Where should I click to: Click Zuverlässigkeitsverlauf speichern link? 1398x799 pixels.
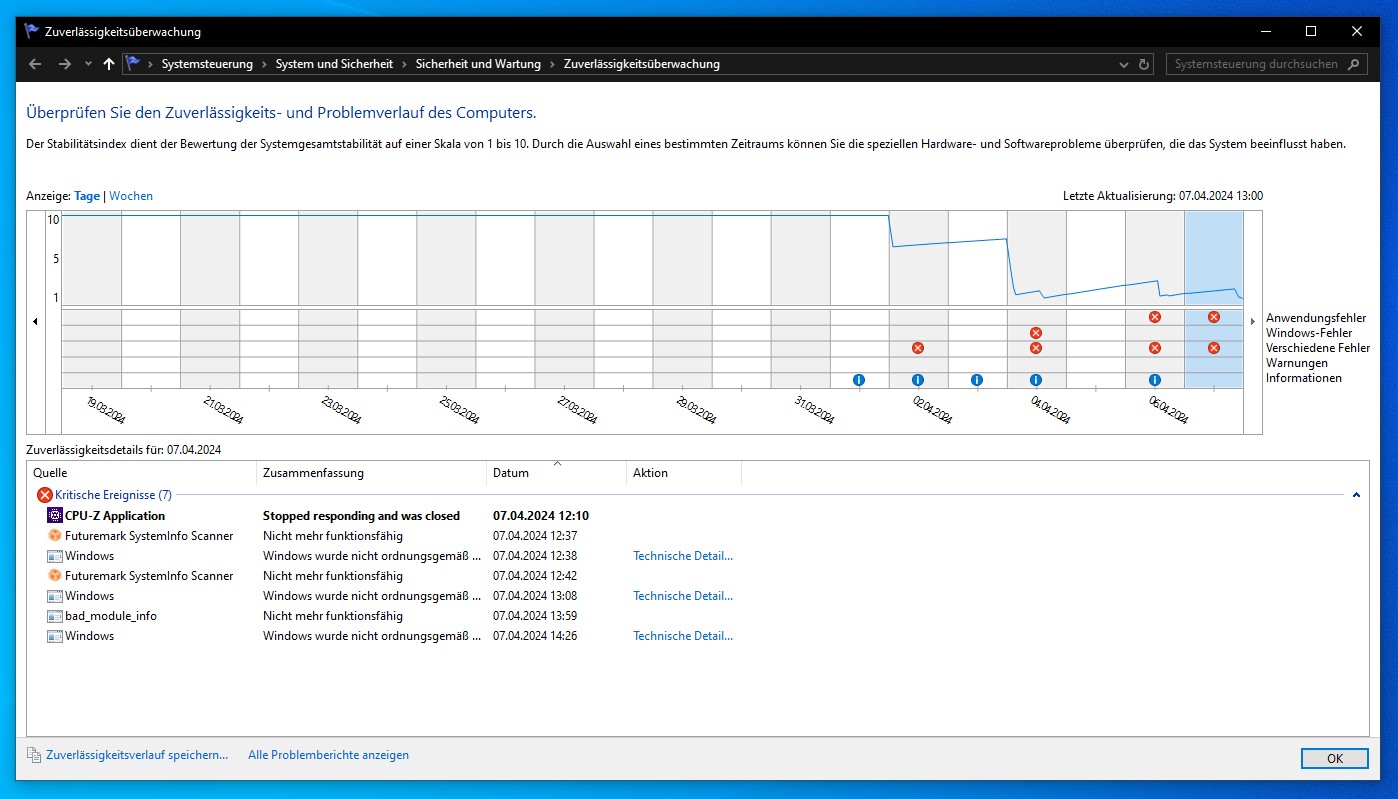point(137,755)
